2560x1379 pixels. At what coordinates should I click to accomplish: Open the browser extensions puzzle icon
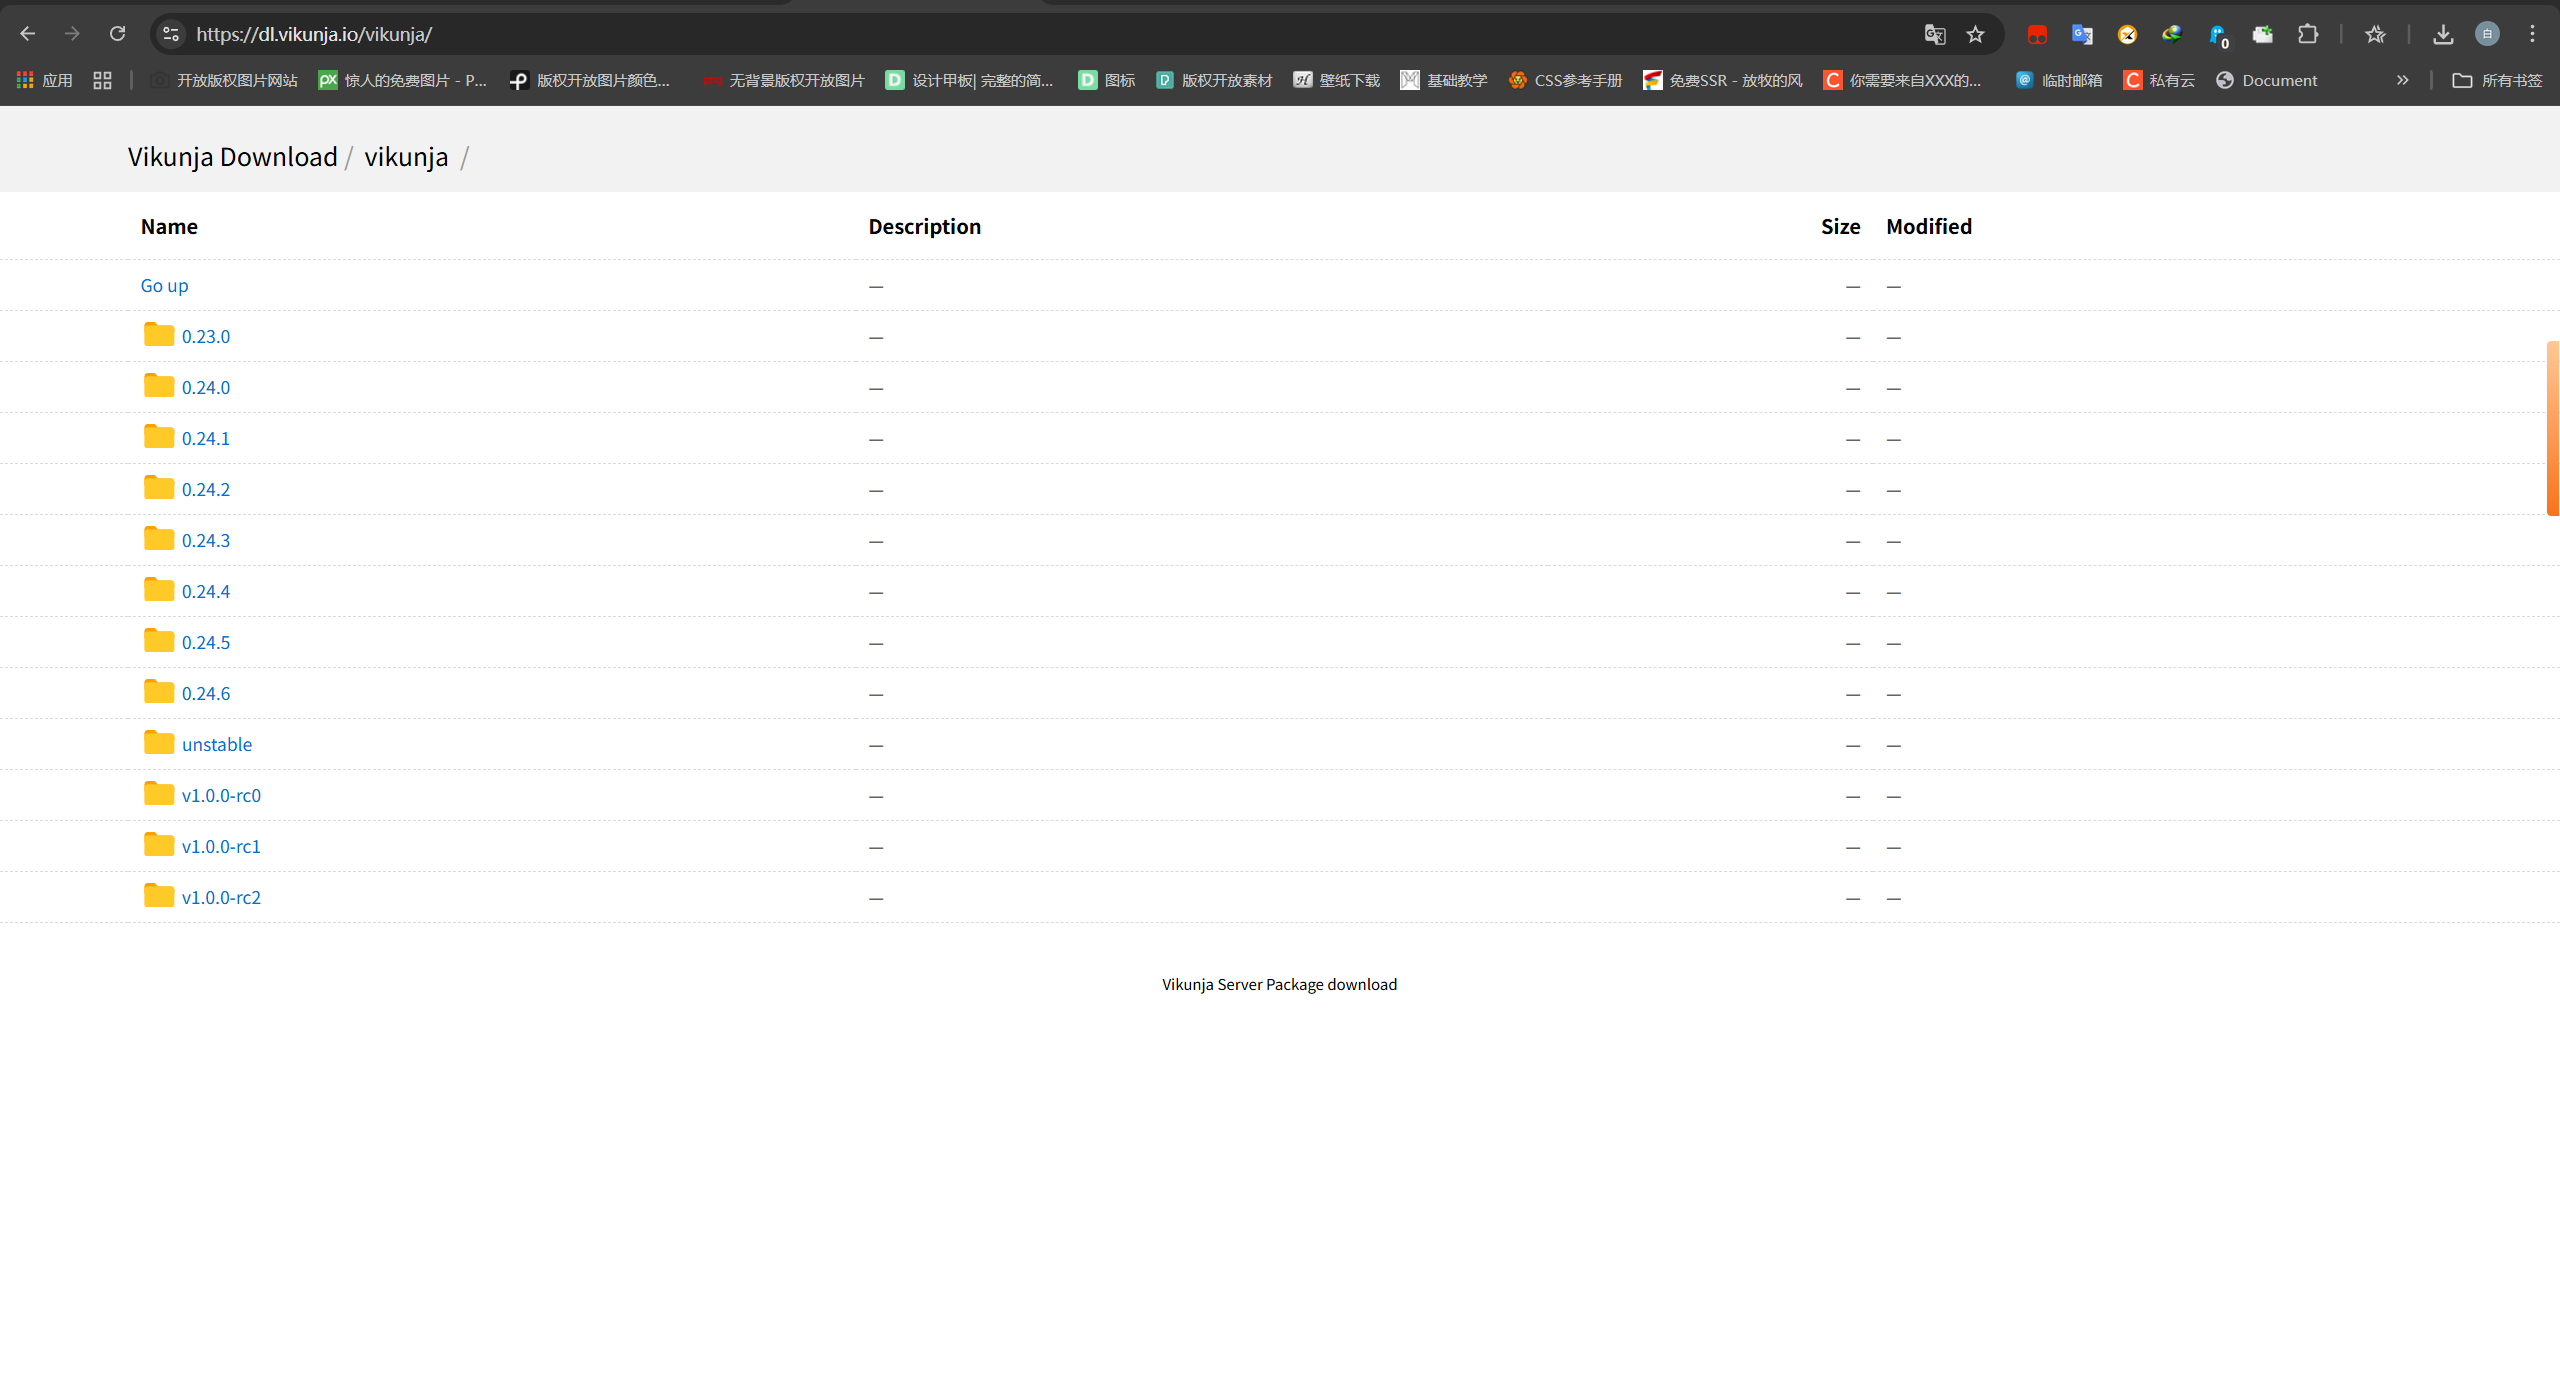click(2308, 34)
